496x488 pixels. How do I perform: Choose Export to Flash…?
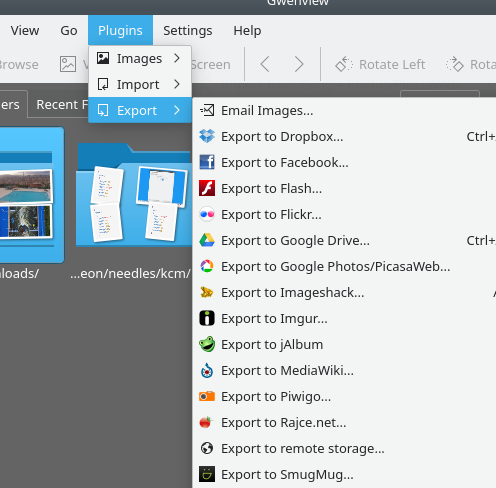click(344, 188)
